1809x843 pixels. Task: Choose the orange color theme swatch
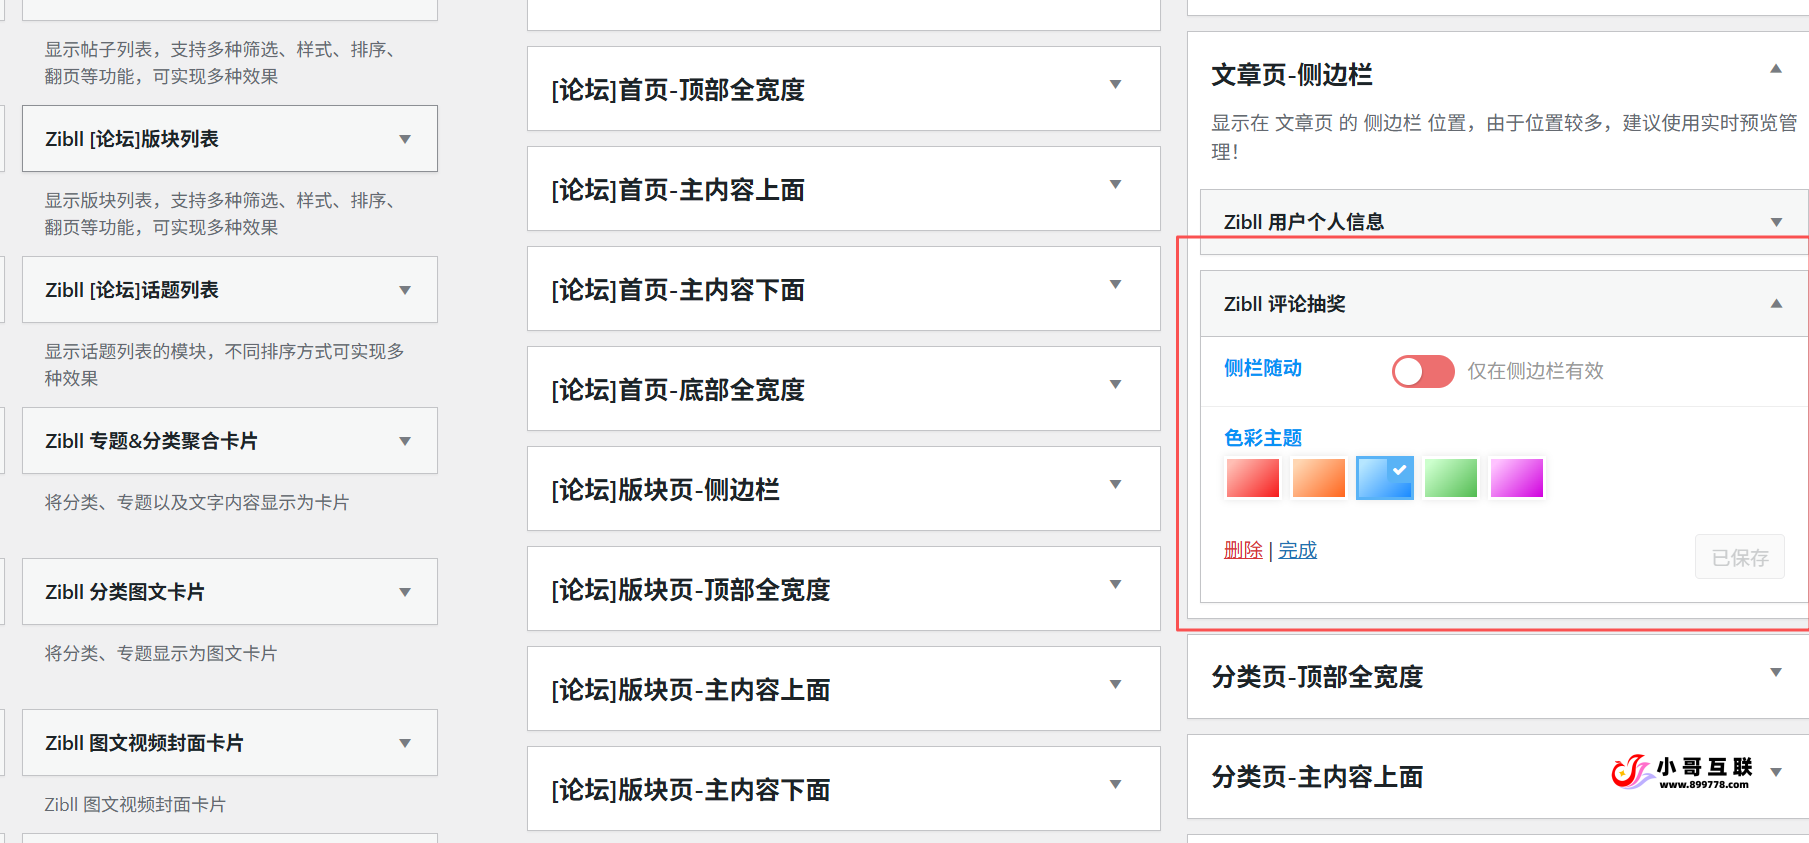tap(1318, 478)
